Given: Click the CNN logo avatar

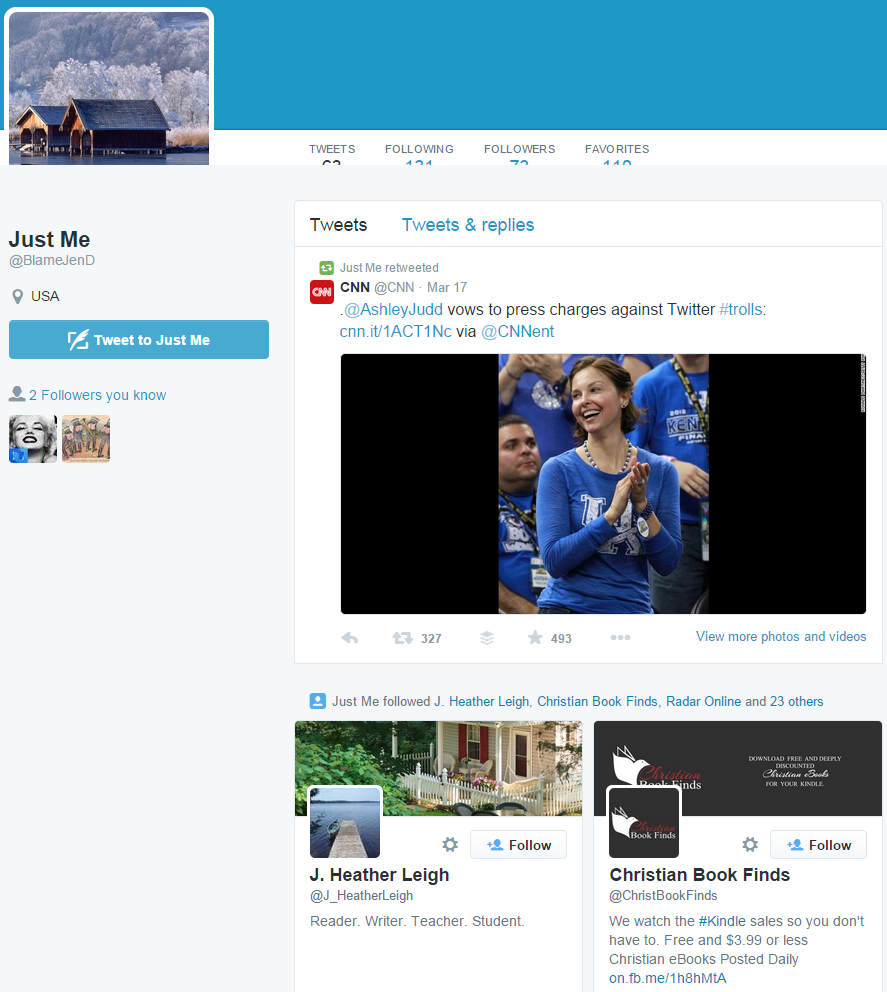Looking at the screenshot, I should [x=322, y=292].
